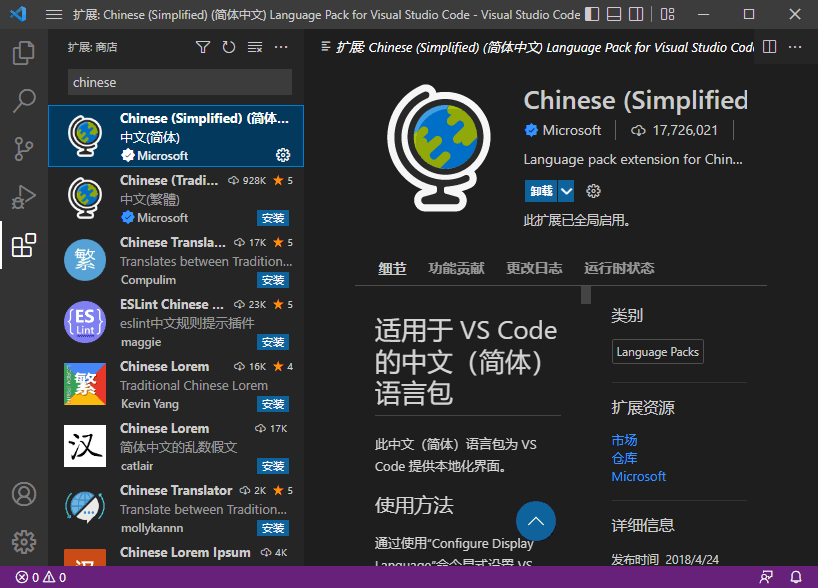Toggle the secondary side bar layout icon
This screenshot has width=818, height=588.
coord(637,13)
